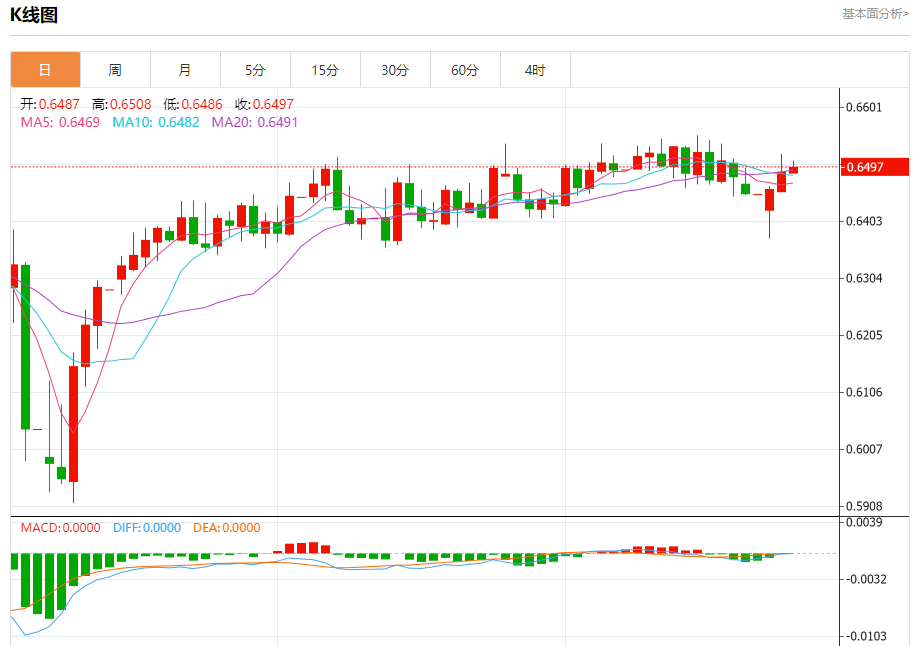915x646 pixels.
Task: Click the 0.6601 price axis label
Action: click(864, 107)
